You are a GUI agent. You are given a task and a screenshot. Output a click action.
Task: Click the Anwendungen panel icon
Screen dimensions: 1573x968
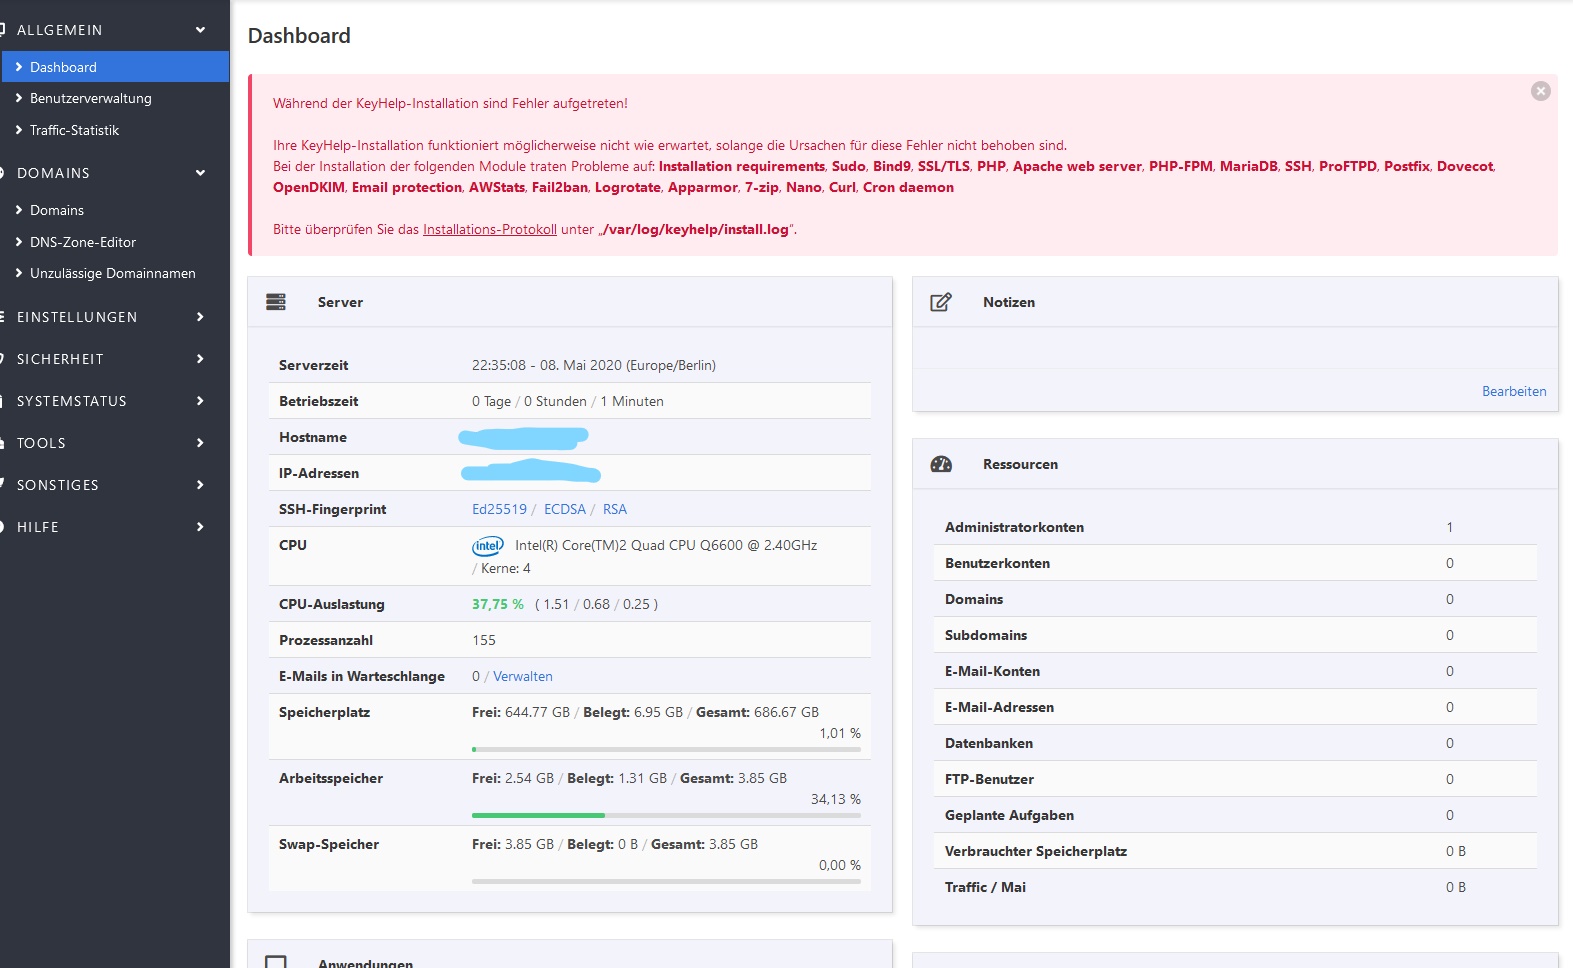click(x=276, y=962)
